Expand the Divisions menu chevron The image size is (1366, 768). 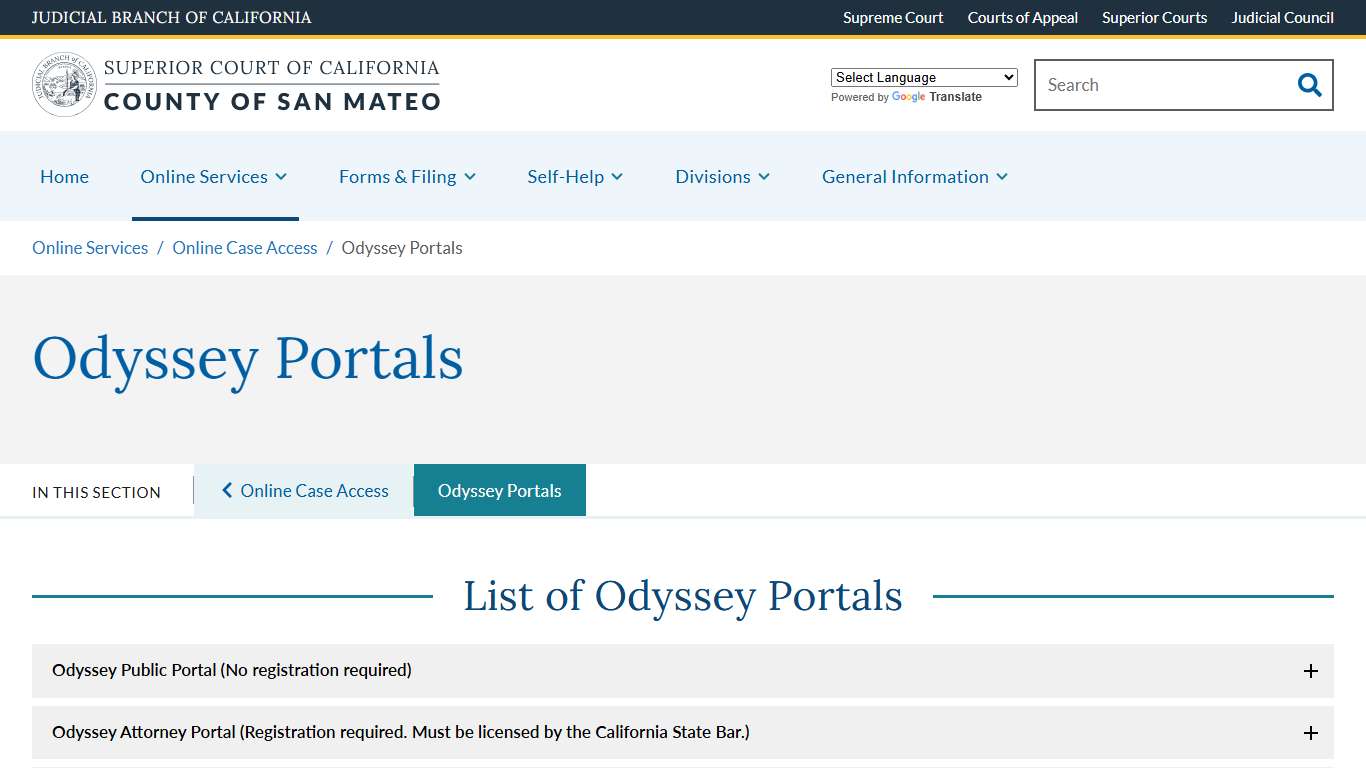[766, 176]
